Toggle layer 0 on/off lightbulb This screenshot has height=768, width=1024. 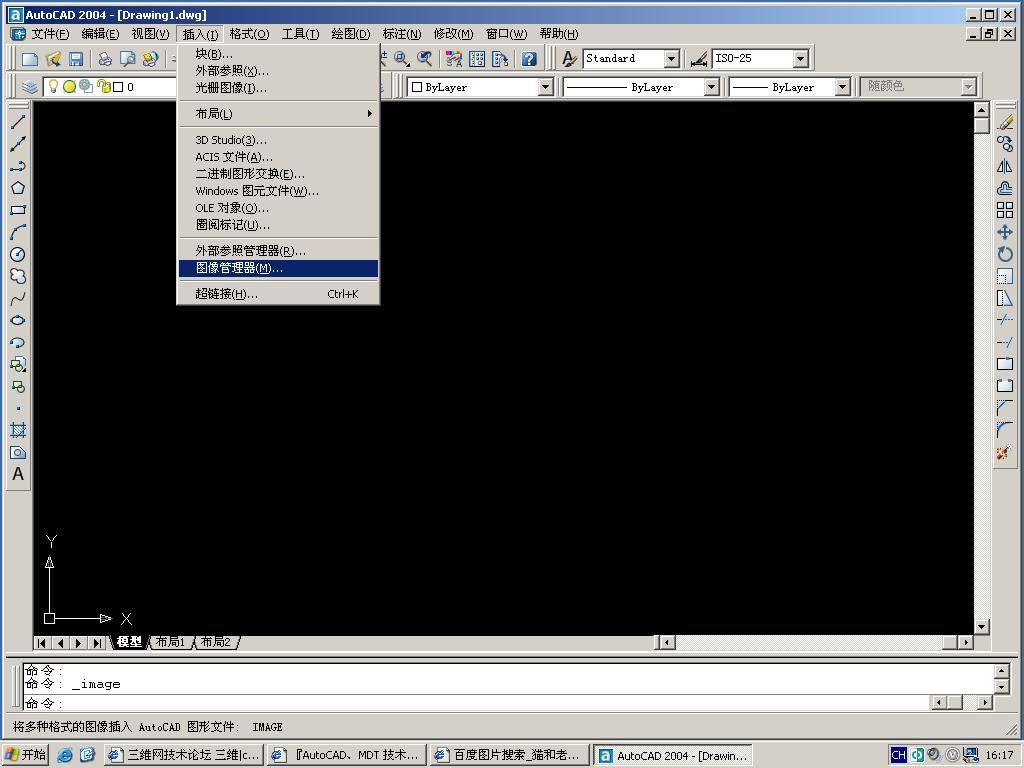54,86
